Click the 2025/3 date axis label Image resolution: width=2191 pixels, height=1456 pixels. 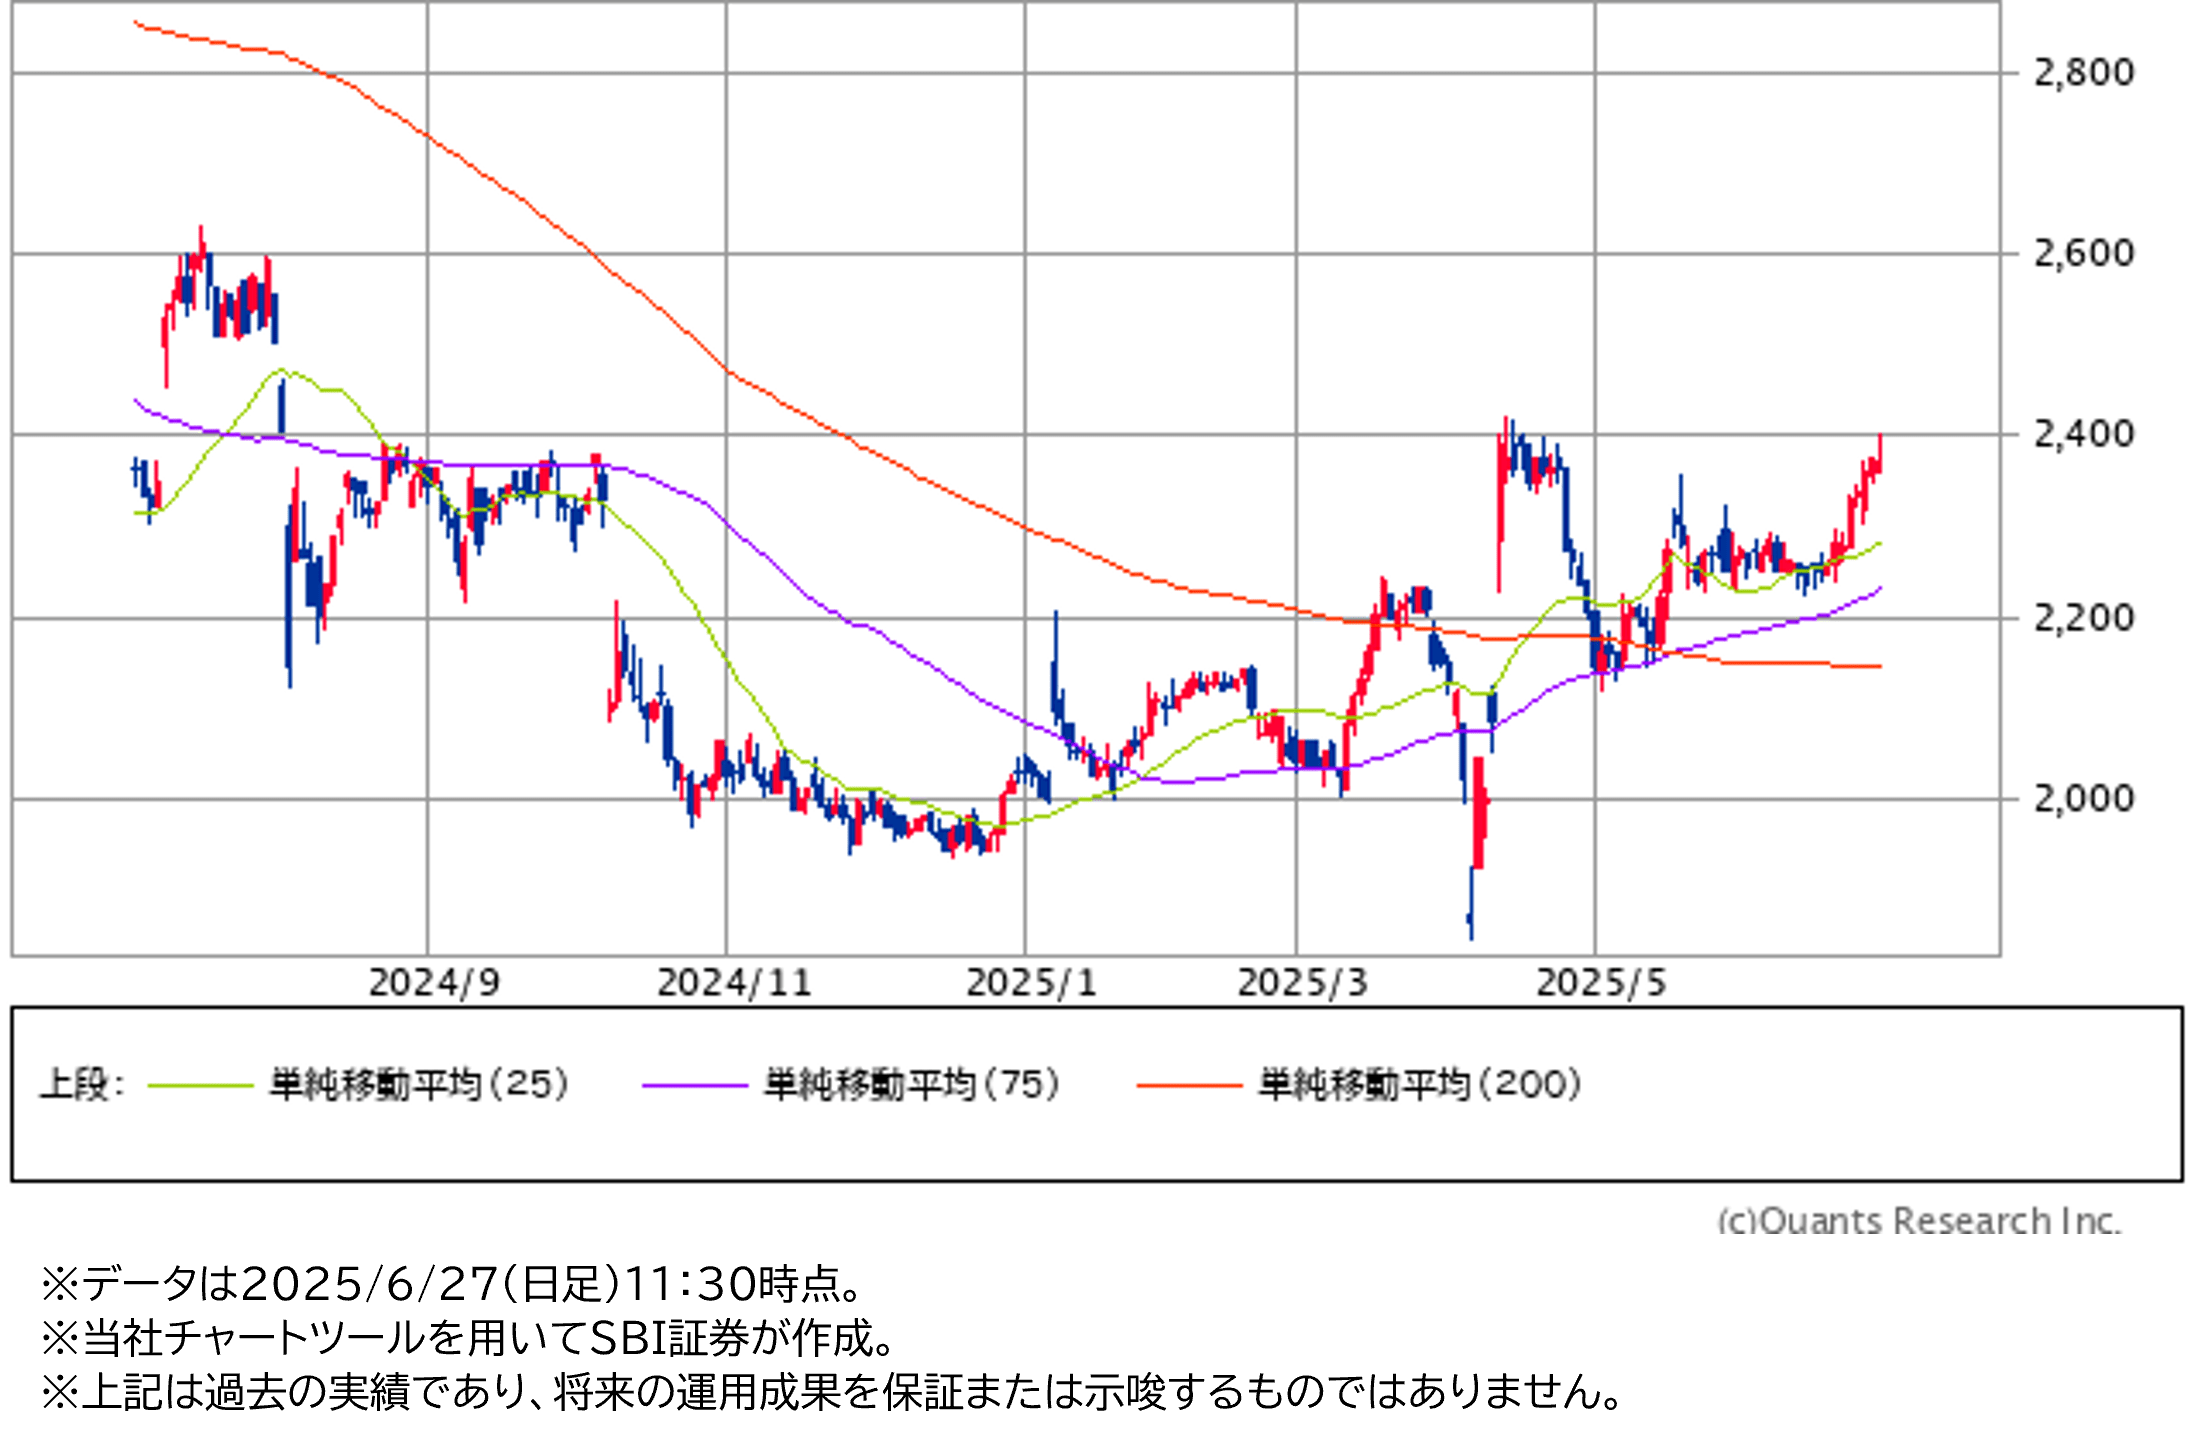point(1302,983)
